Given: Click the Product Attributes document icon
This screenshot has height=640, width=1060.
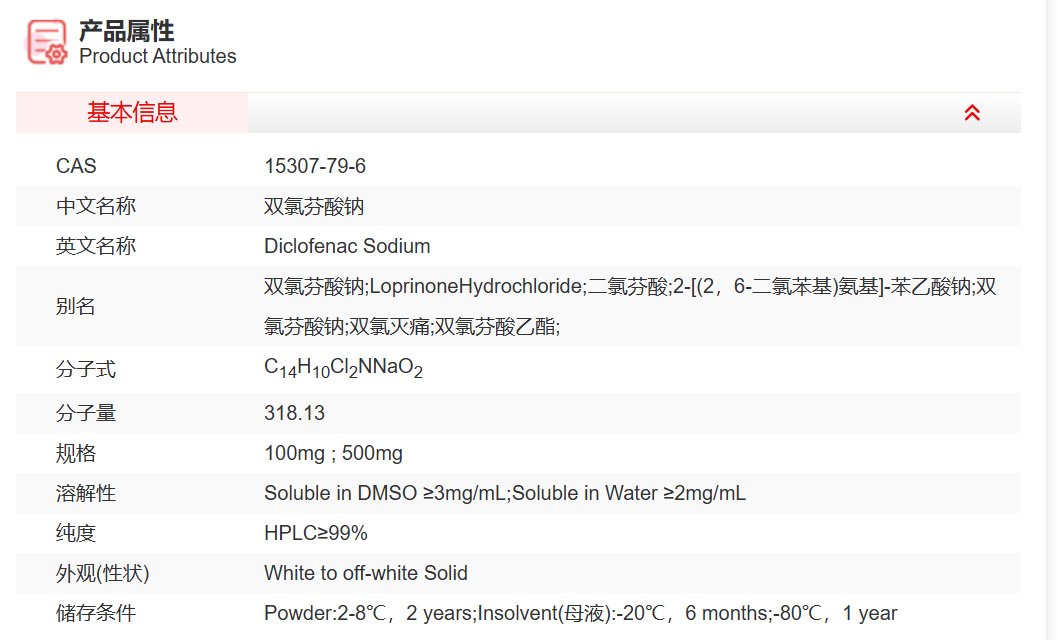Looking at the screenshot, I should 47,43.
